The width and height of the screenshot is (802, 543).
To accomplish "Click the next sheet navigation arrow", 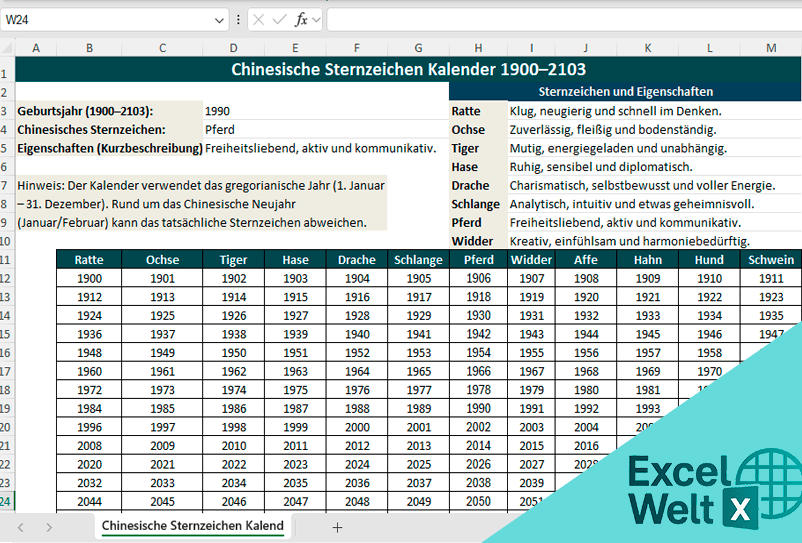I will 49,527.
